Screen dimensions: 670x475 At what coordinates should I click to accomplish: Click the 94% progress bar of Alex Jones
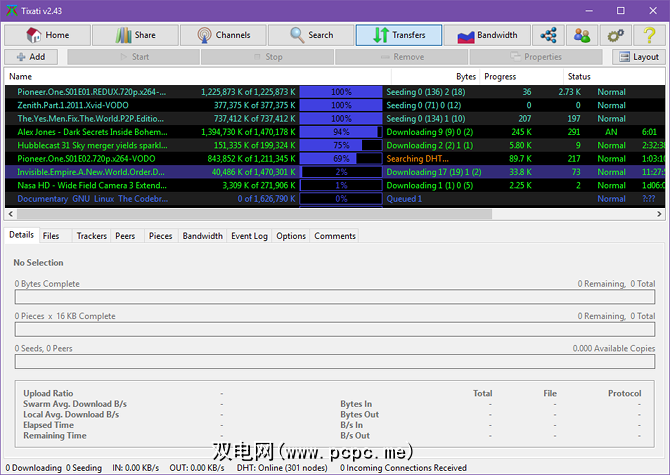tap(341, 132)
